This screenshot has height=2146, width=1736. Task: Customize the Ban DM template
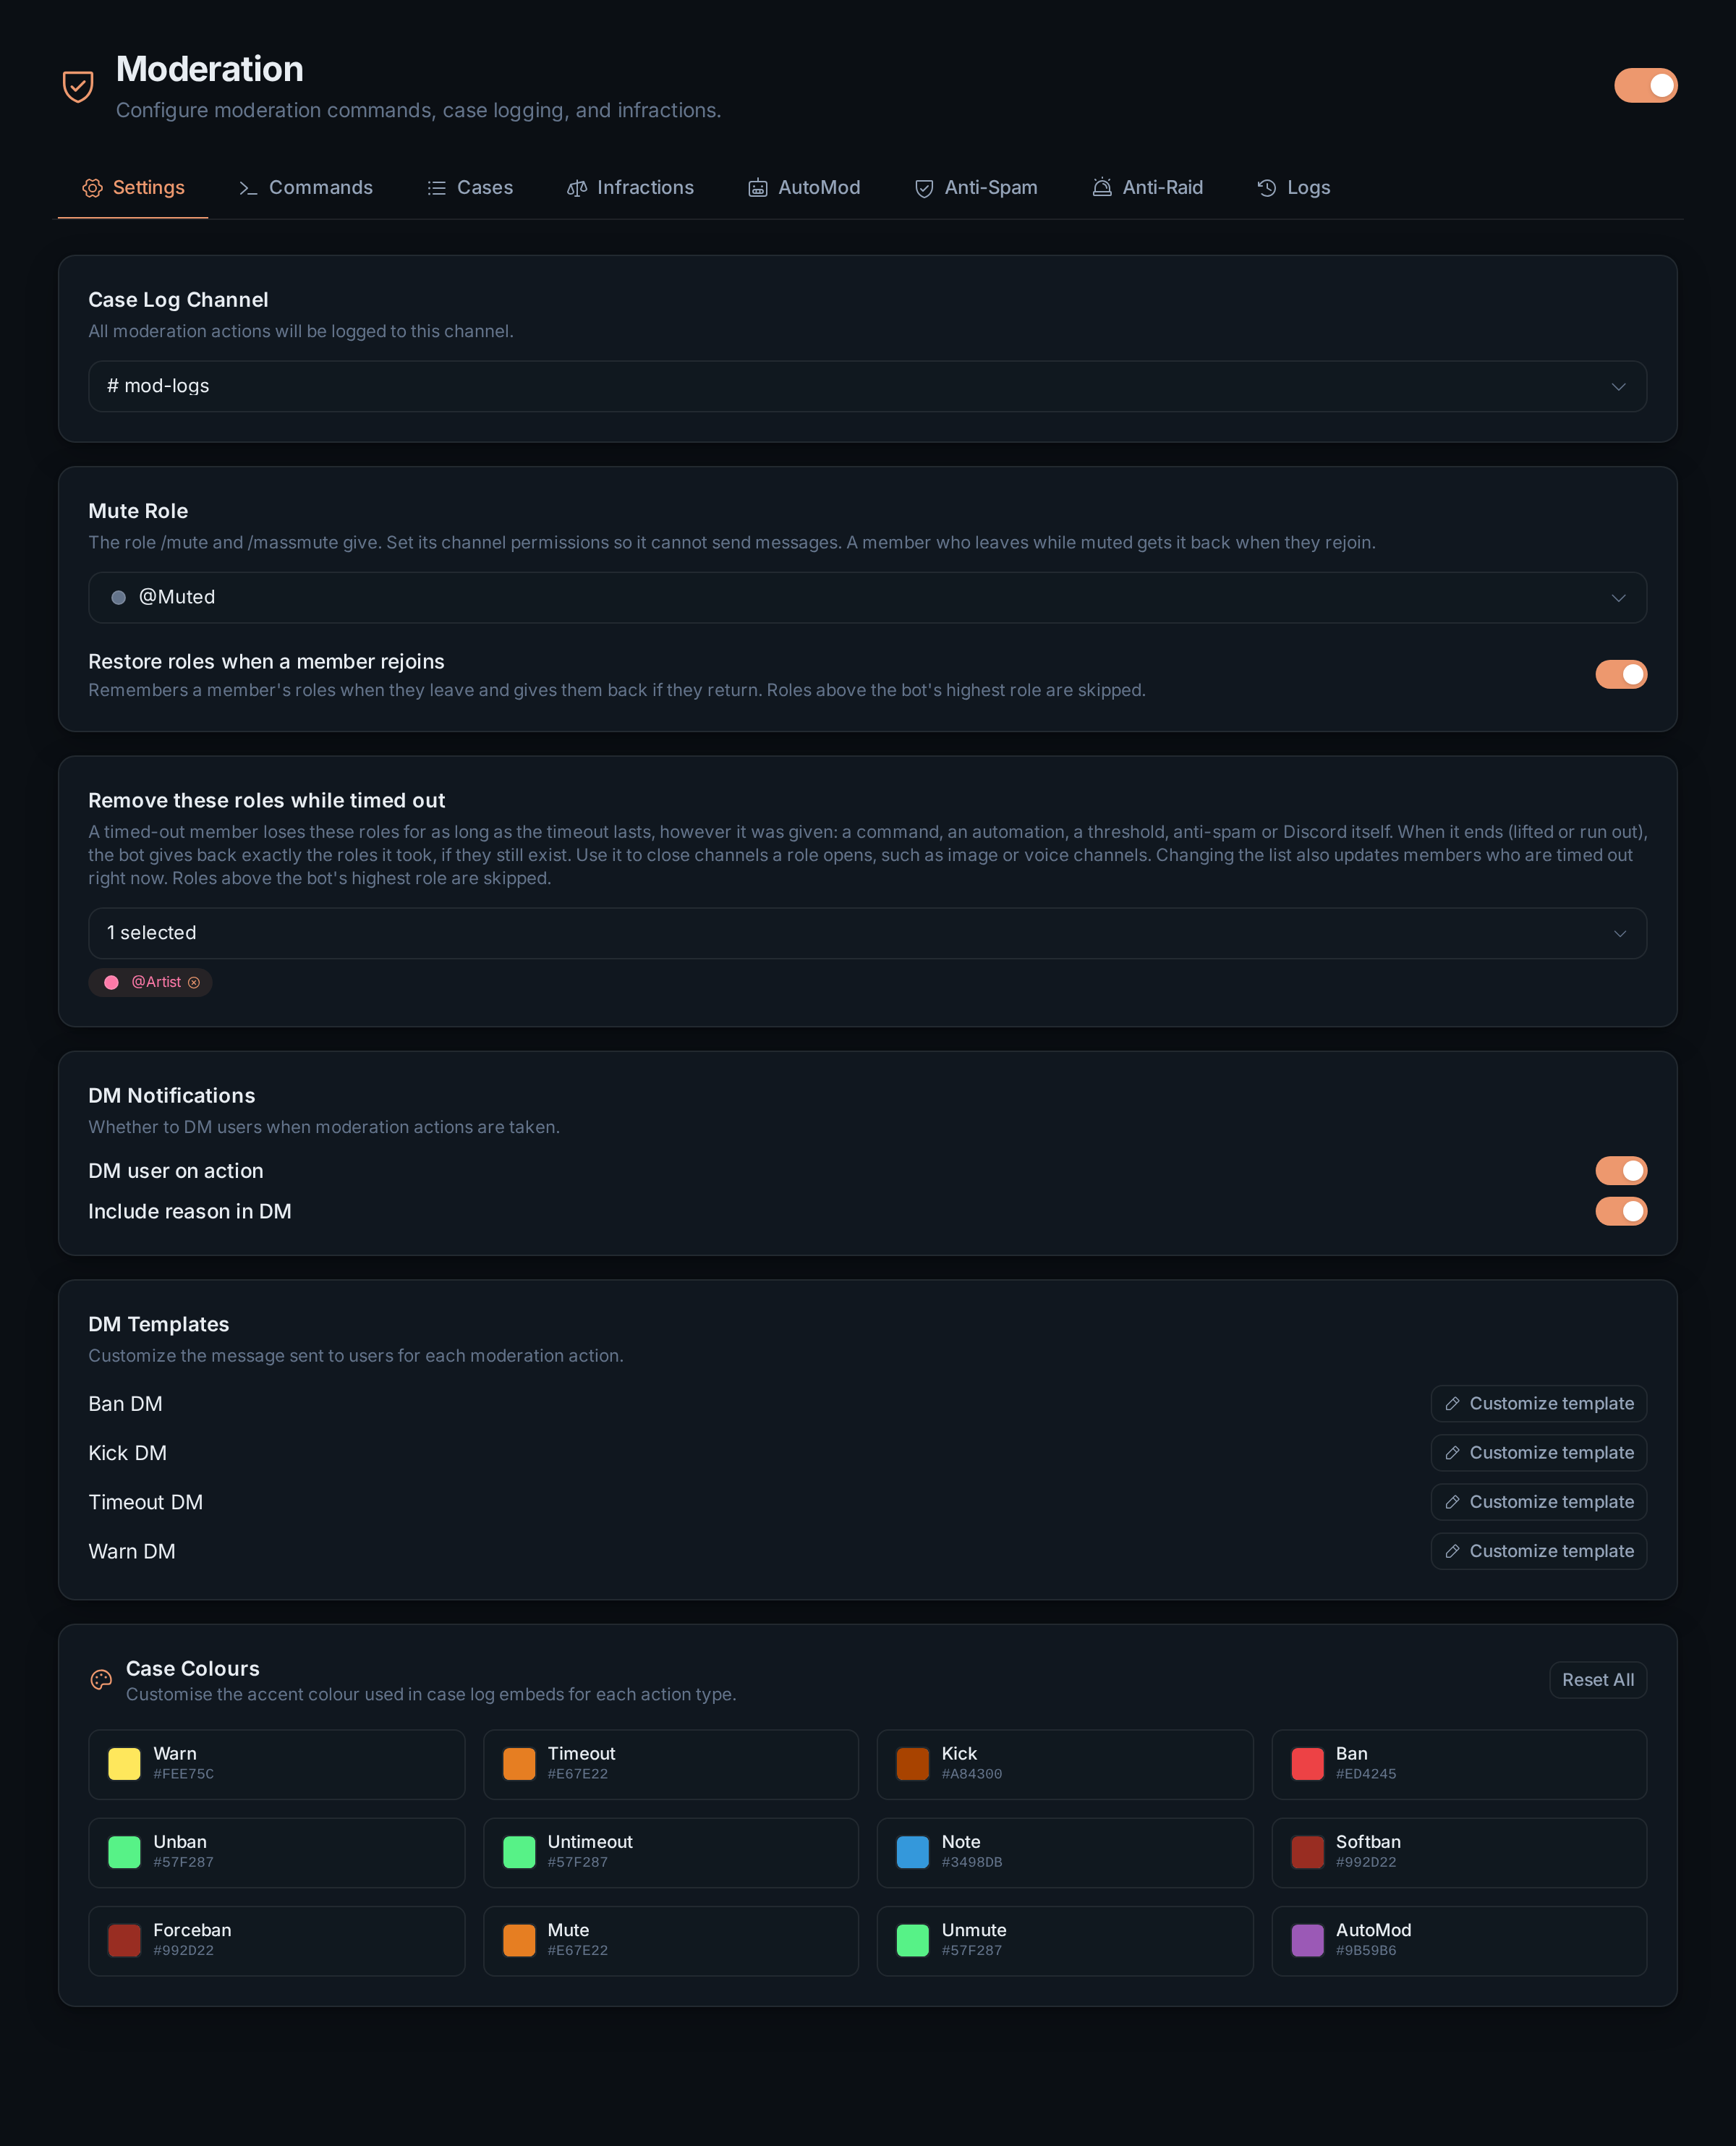[1538, 1404]
